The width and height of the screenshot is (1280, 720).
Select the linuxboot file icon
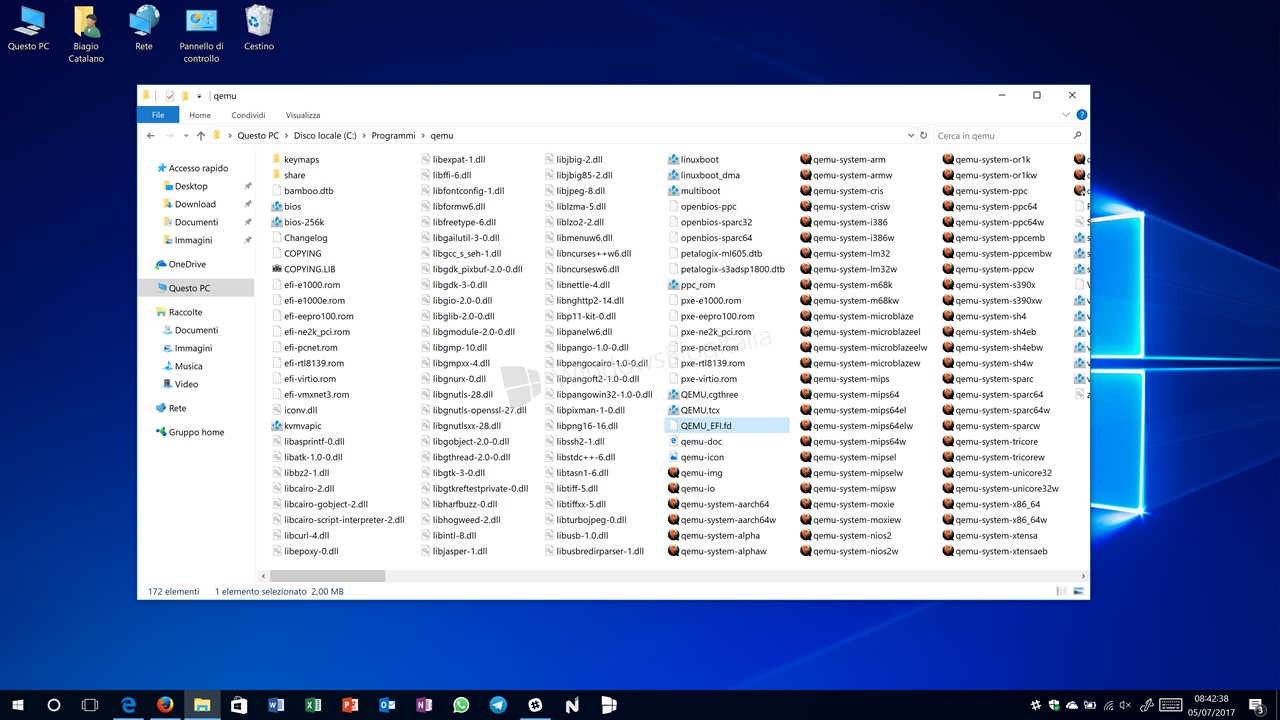pyautogui.click(x=673, y=160)
